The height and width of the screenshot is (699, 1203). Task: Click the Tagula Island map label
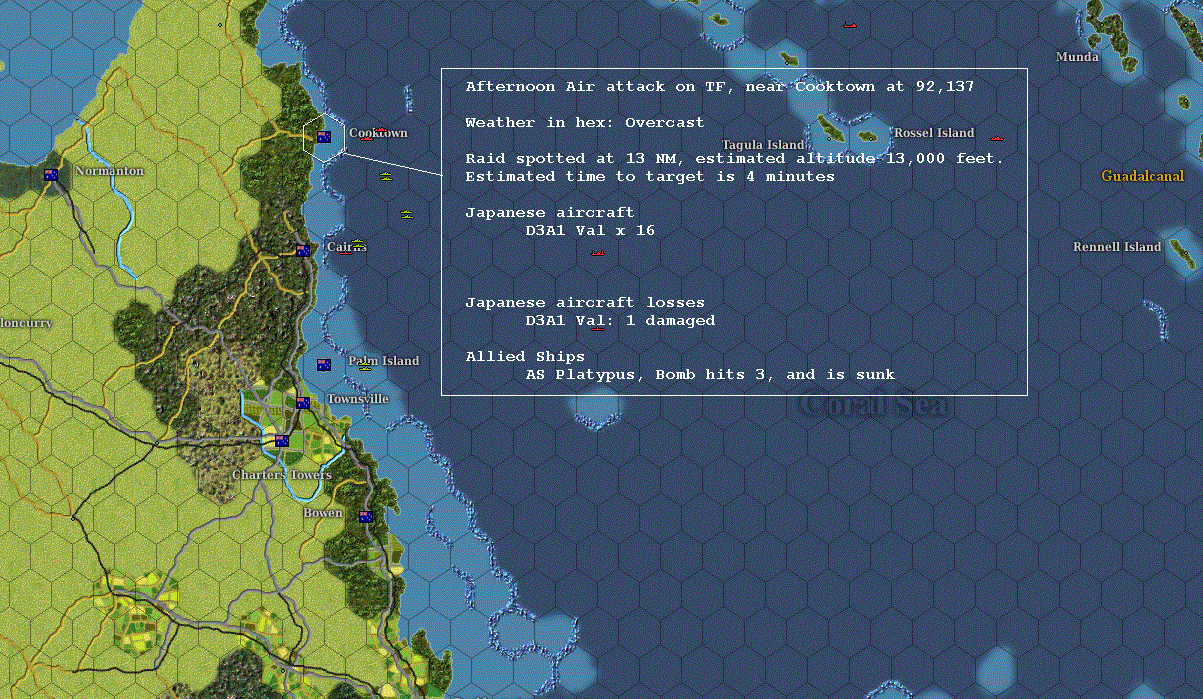pyautogui.click(x=763, y=145)
